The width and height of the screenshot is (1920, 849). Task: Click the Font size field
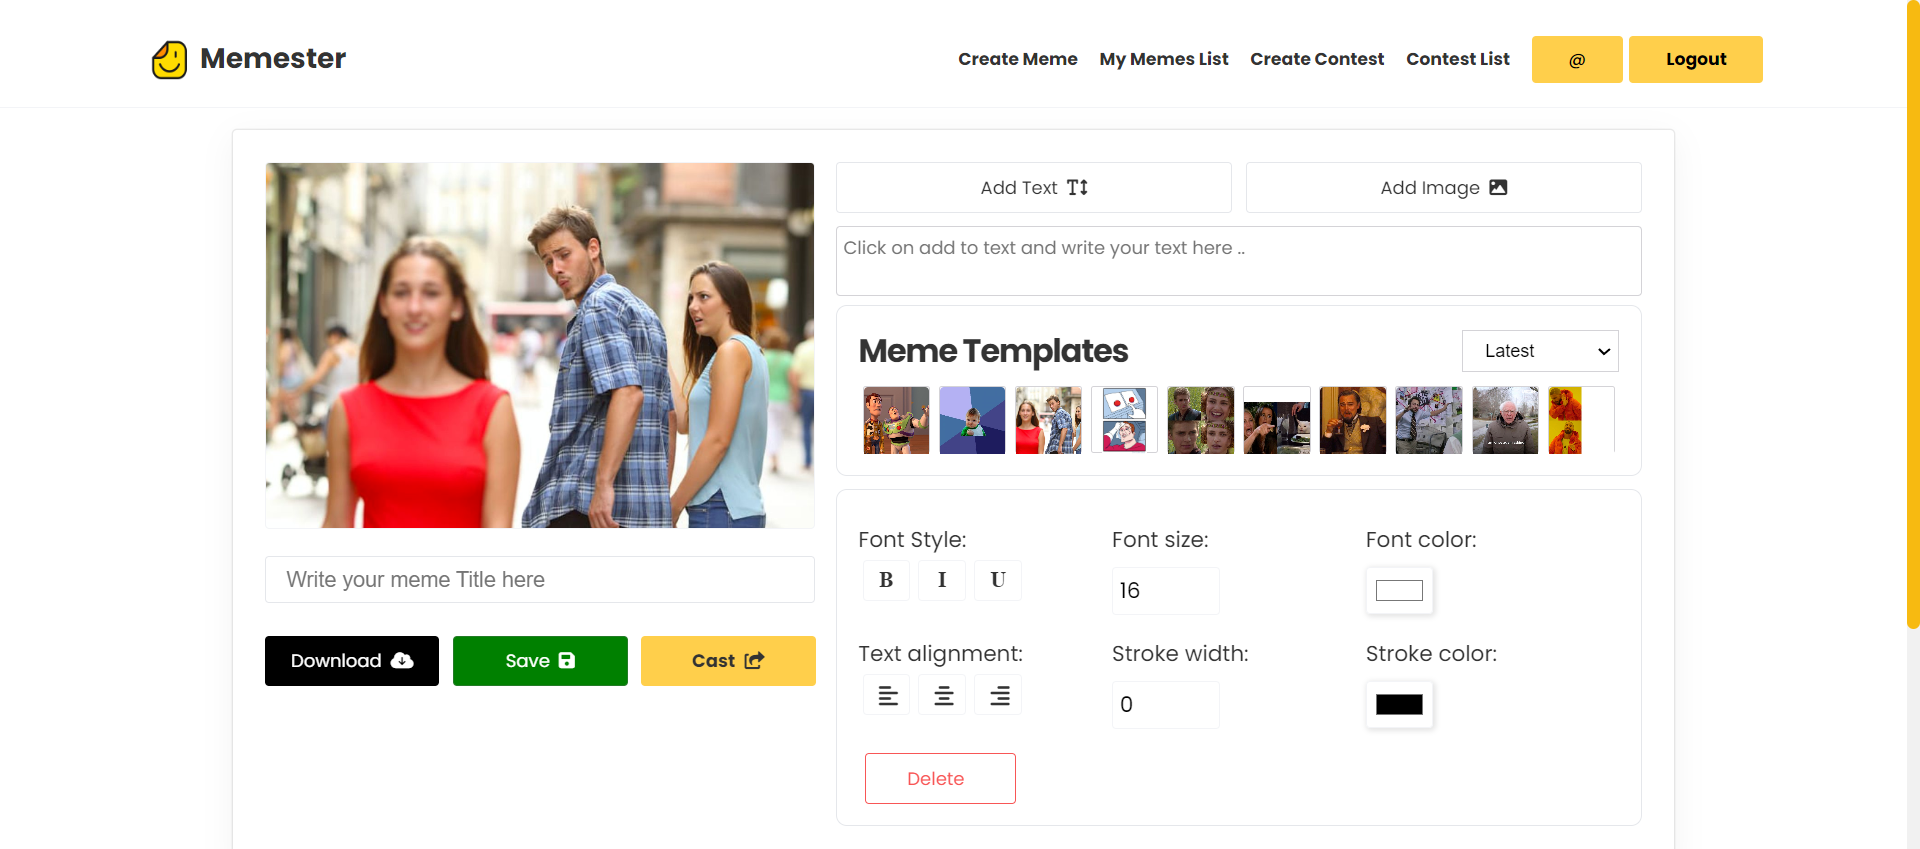pos(1165,591)
